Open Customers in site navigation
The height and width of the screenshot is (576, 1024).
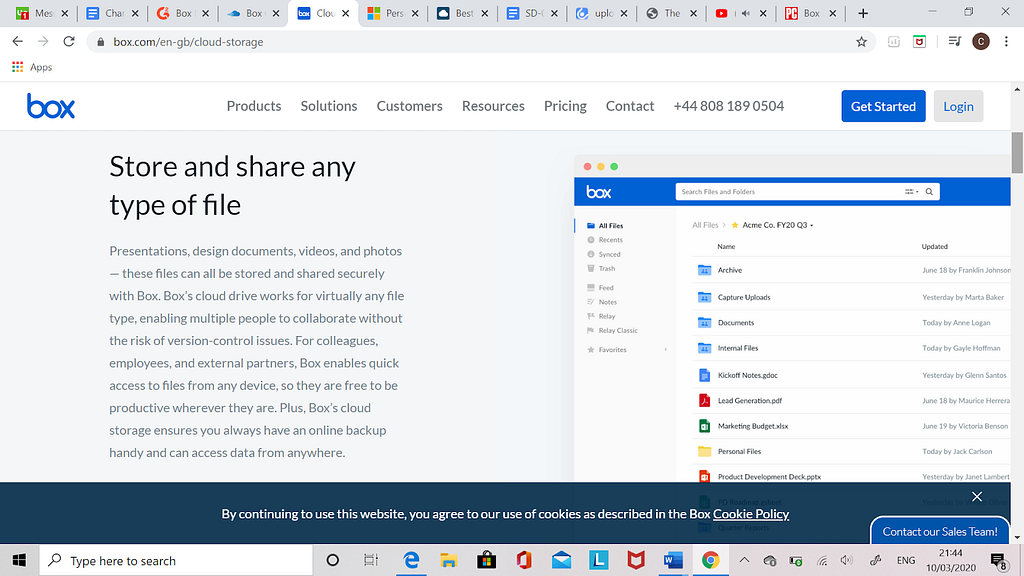(409, 106)
